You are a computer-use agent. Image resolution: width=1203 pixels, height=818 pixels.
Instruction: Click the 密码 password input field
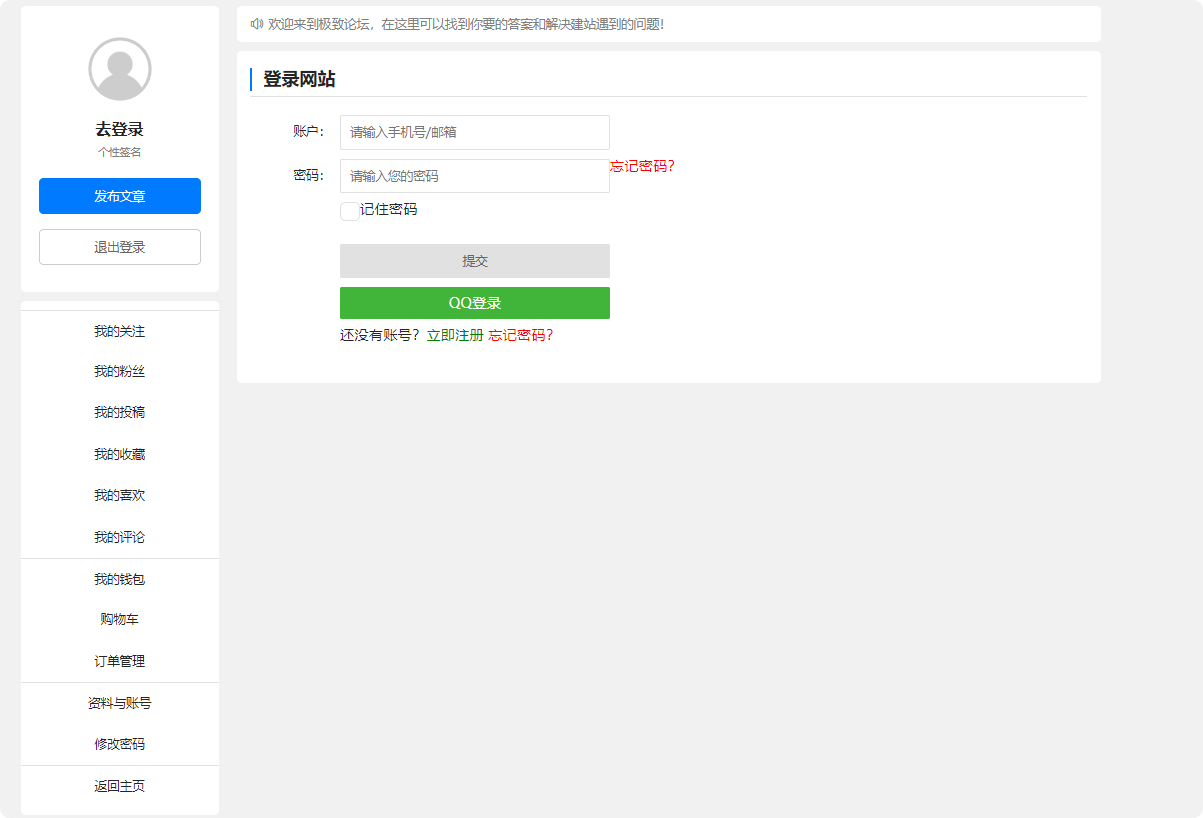[x=474, y=176]
